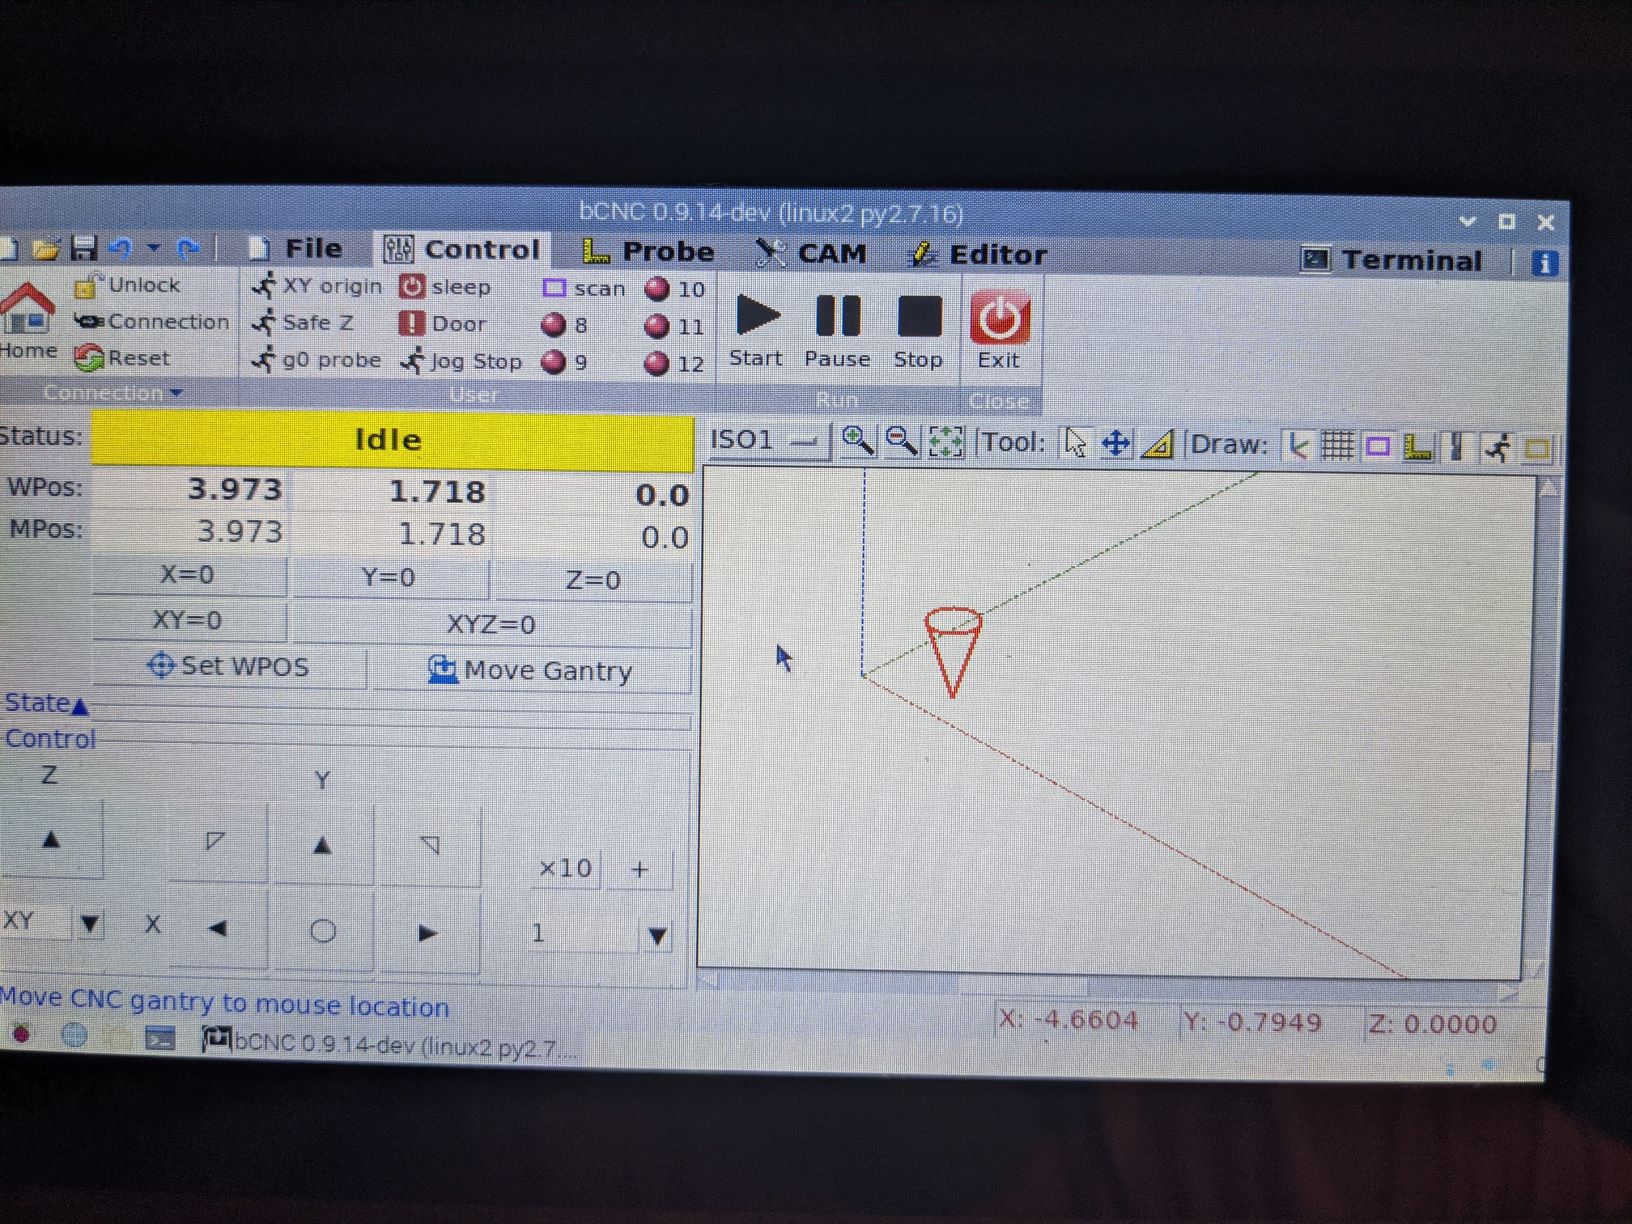Click user button 11
Viewport: 1632px width, 1224px height.
(675, 327)
